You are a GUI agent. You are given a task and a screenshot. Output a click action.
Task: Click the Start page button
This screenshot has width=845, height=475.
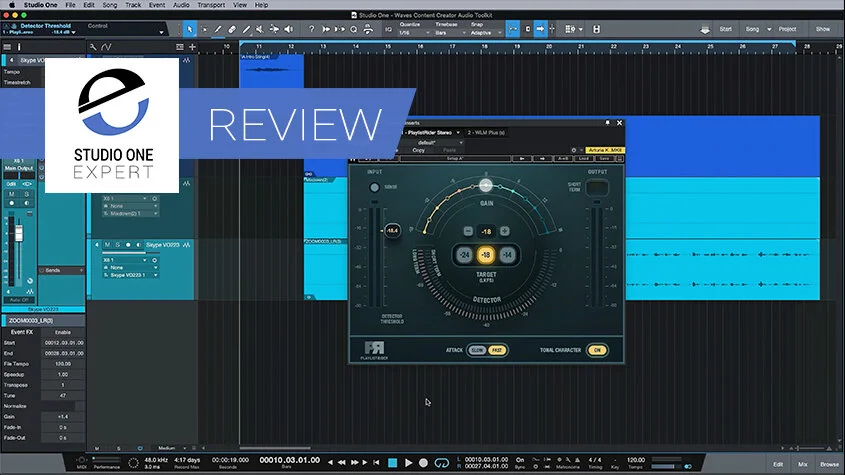click(x=725, y=29)
